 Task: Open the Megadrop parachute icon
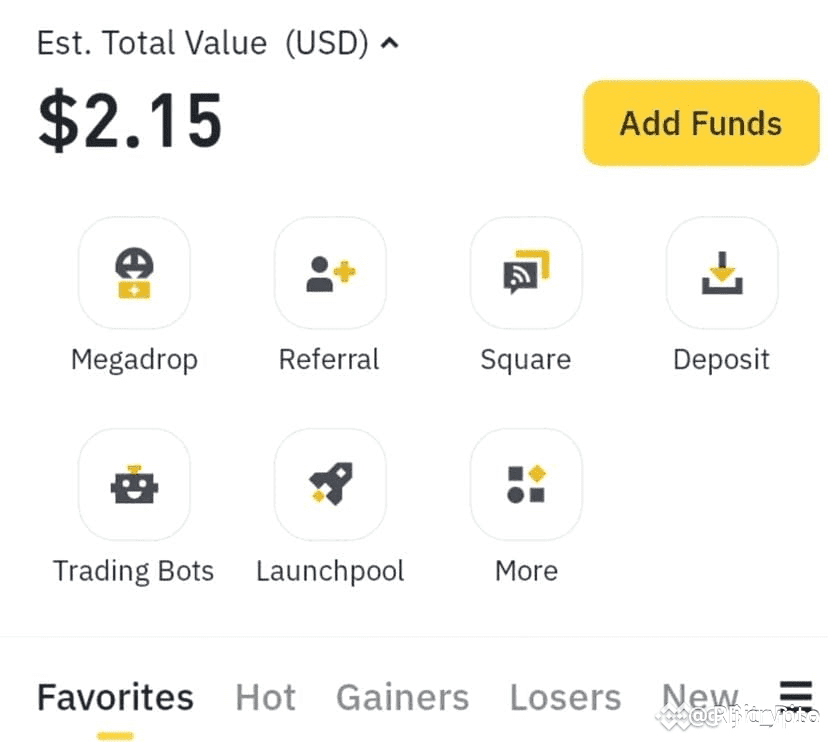(134, 273)
